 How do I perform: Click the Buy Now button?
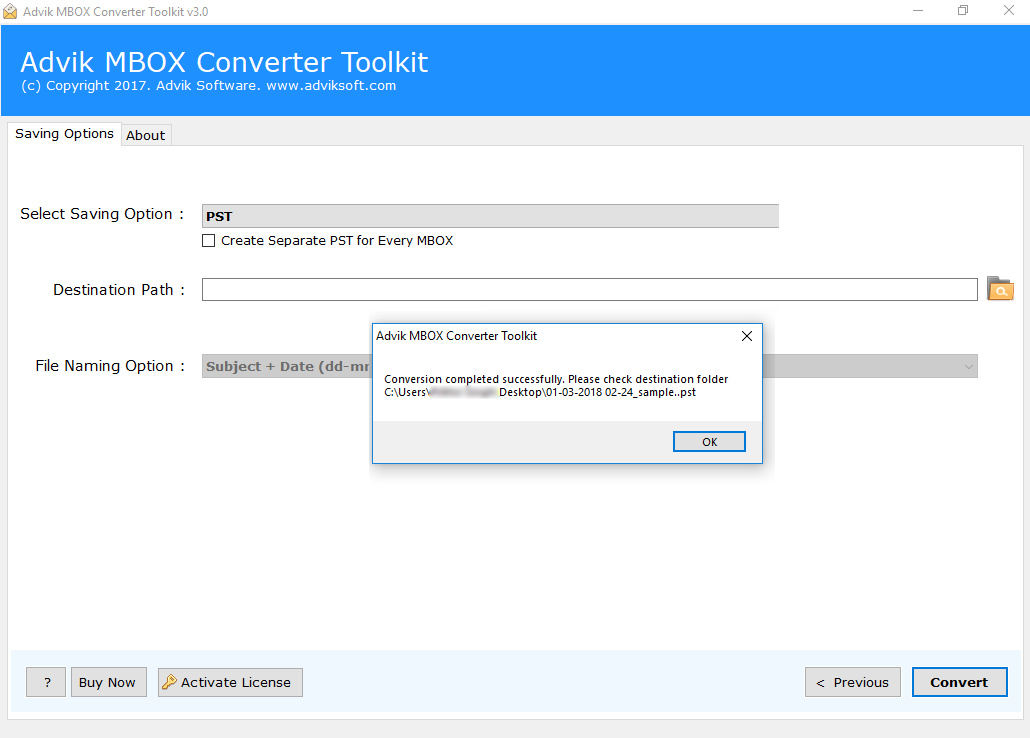click(x=108, y=682)
